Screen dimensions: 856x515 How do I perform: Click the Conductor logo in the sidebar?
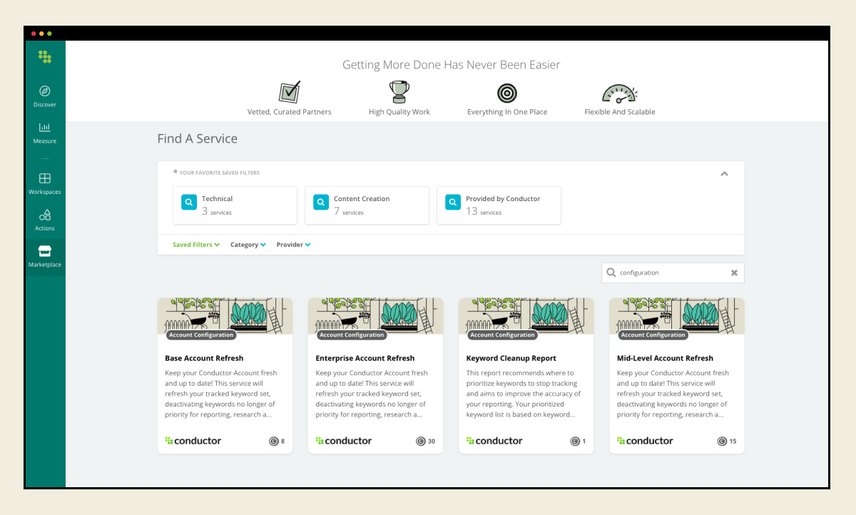click(x=45, y=57)
